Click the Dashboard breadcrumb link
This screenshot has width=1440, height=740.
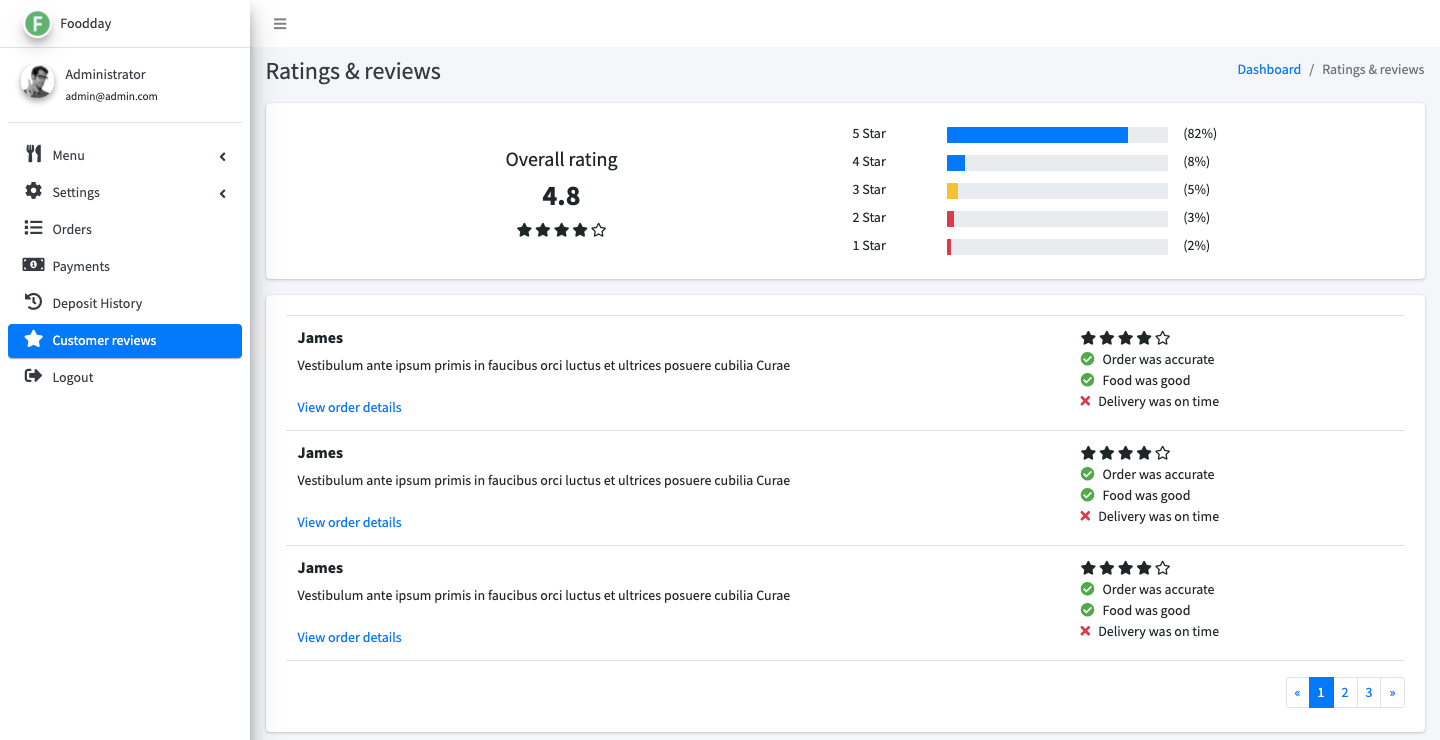pyautogui.click(x=1269, y=70)
